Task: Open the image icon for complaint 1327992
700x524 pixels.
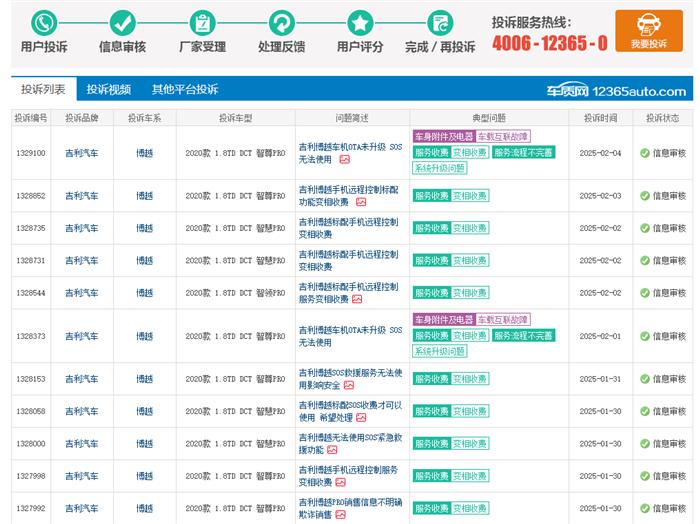Action: [x=341, y=515]
